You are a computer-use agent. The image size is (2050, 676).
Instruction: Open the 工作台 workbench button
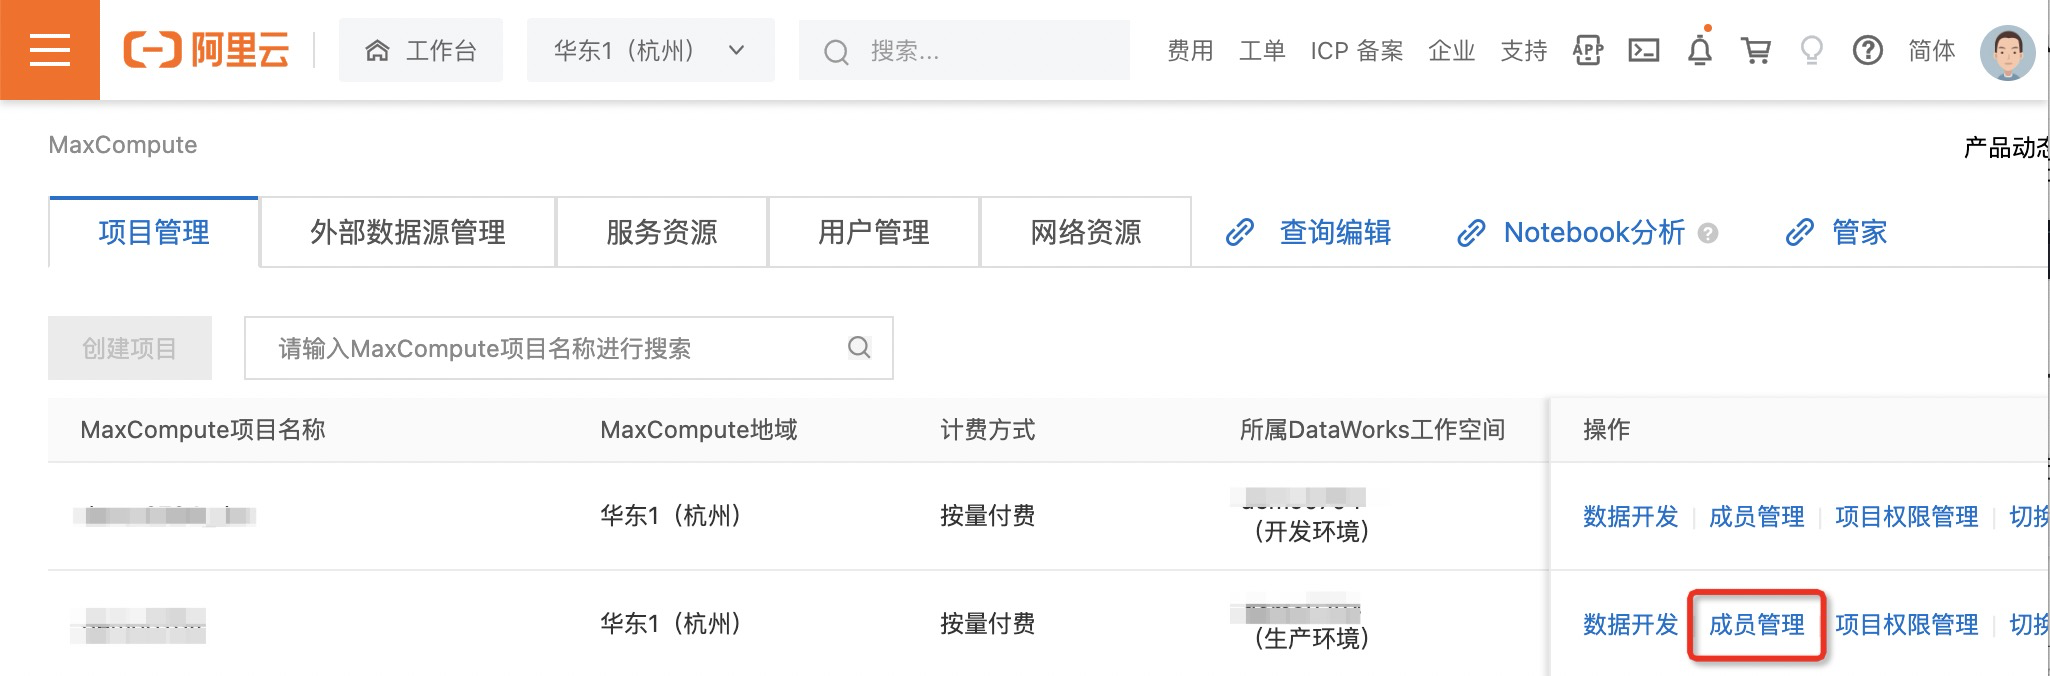[421, 50]
